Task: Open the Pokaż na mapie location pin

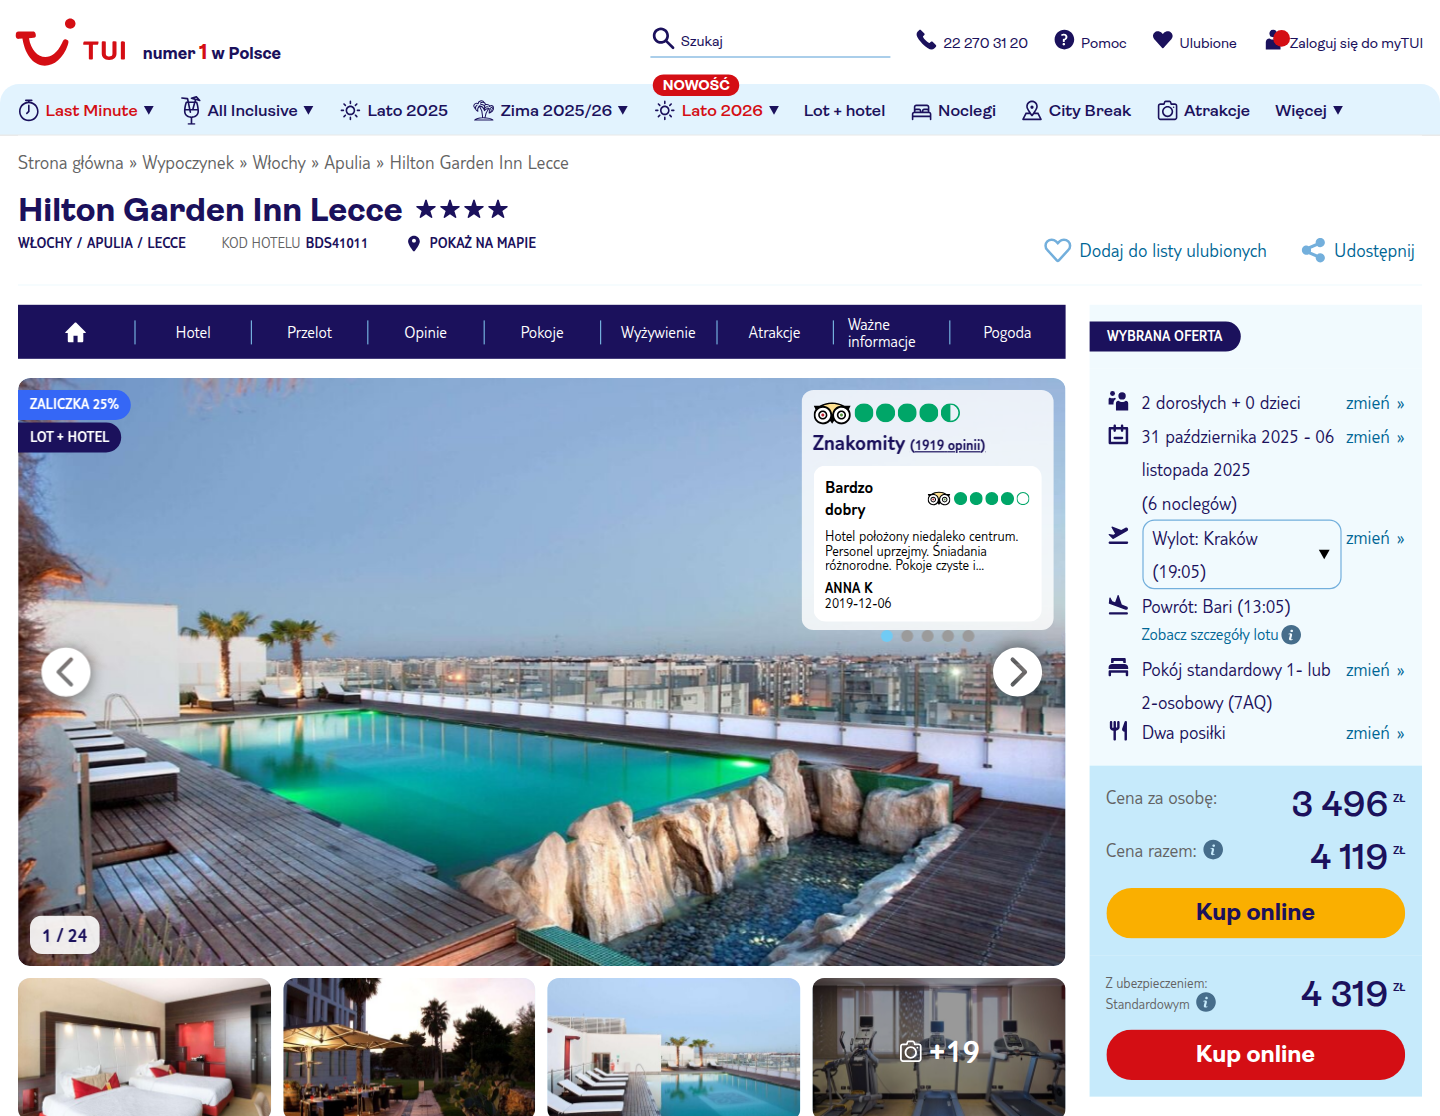Action: 413,243
